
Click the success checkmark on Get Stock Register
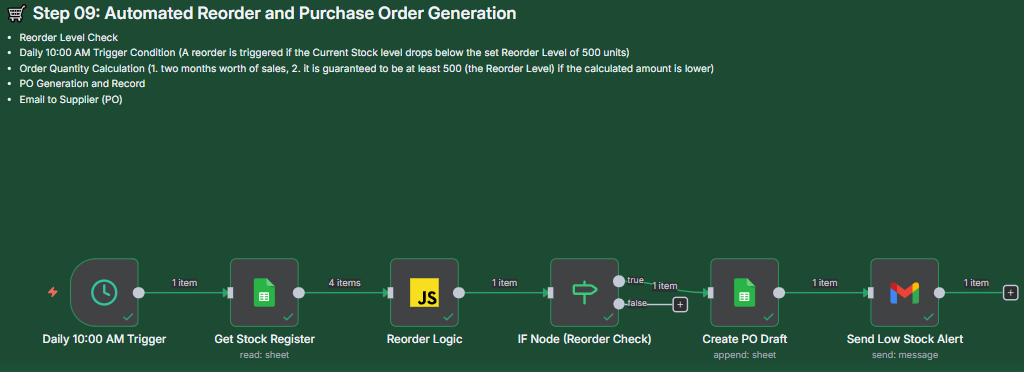(x=288, y=317)
